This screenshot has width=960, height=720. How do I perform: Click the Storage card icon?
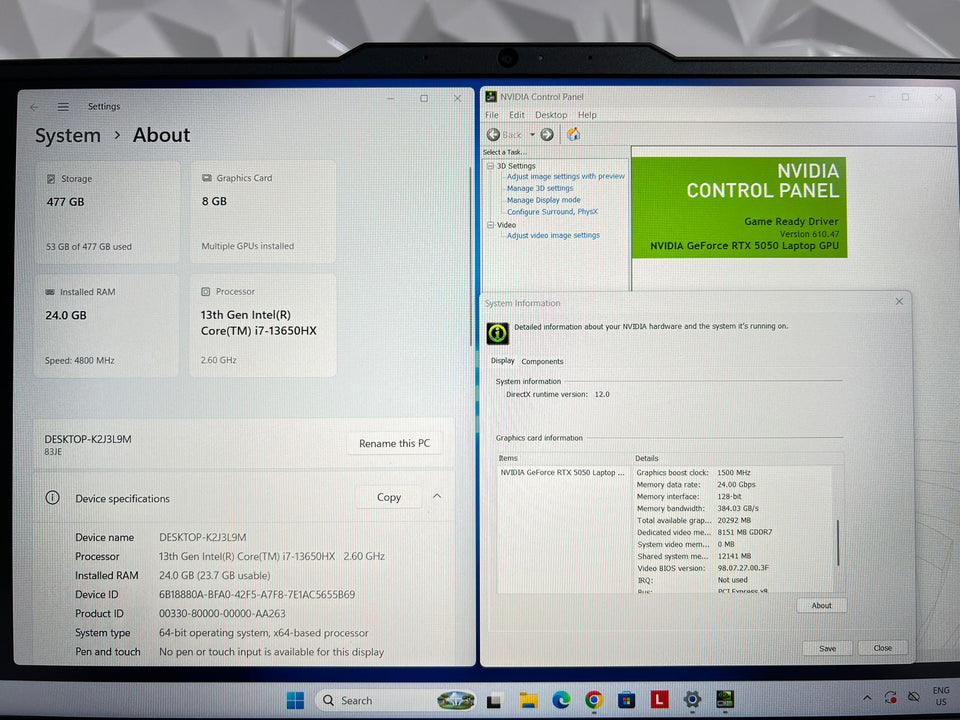click(51, 179)
